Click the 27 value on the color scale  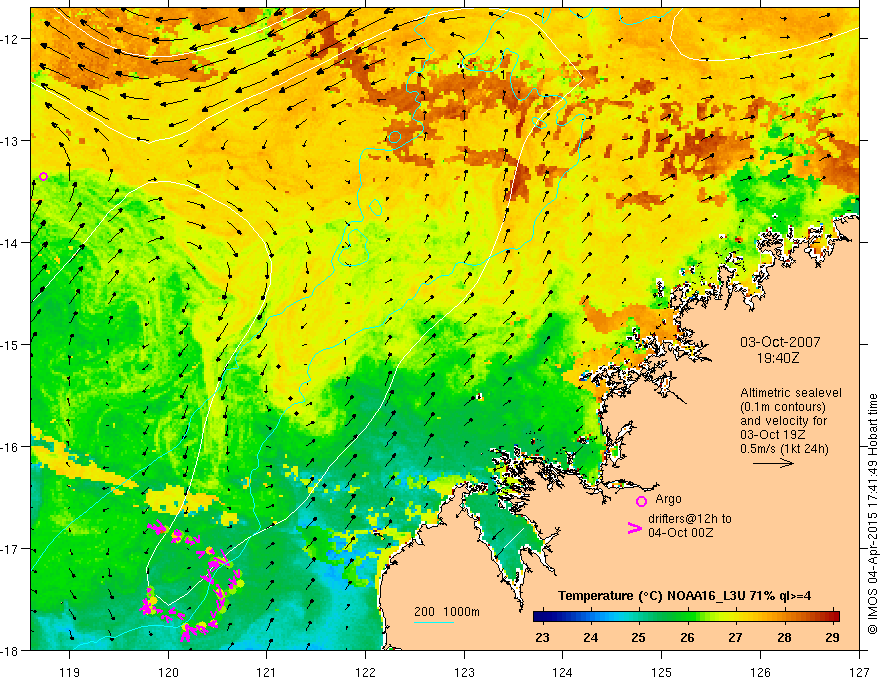735,637
